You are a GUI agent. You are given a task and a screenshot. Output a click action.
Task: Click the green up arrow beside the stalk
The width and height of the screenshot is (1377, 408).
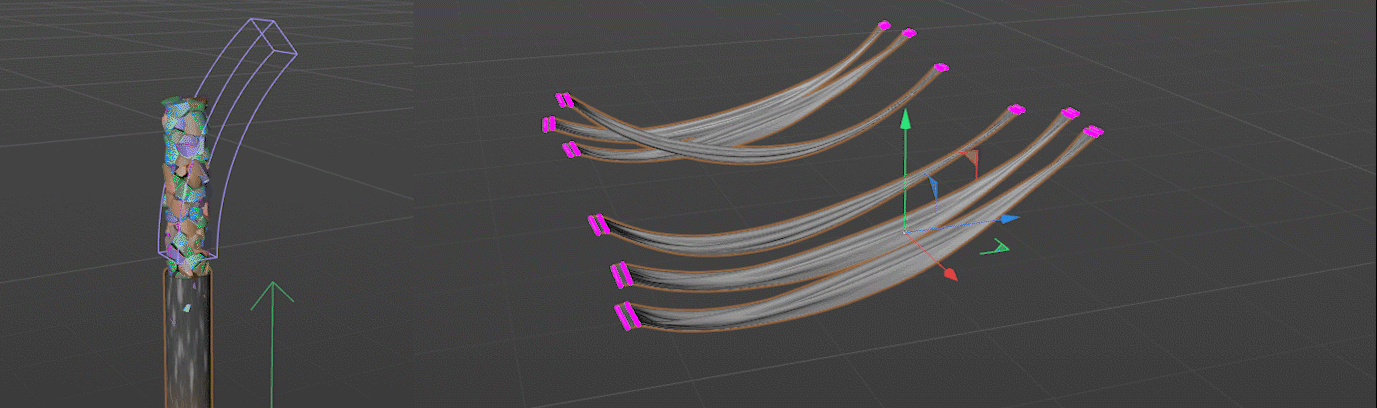(x=271, y=344)
